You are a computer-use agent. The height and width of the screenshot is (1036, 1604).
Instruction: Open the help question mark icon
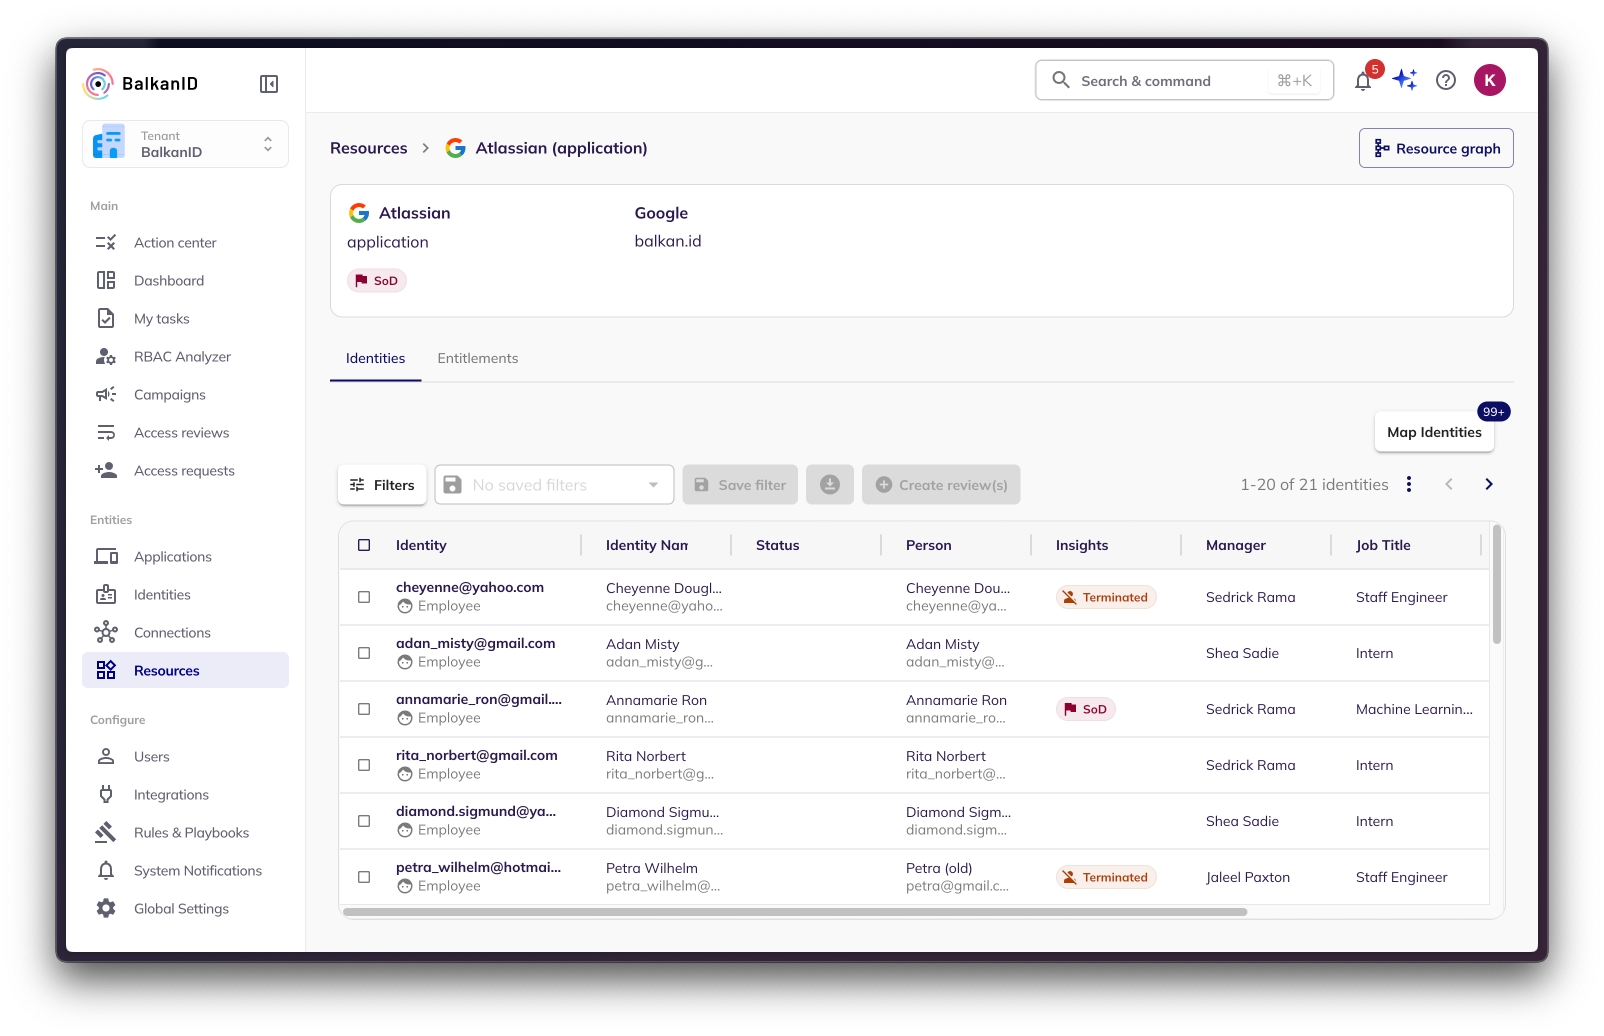pos(1446,81)
